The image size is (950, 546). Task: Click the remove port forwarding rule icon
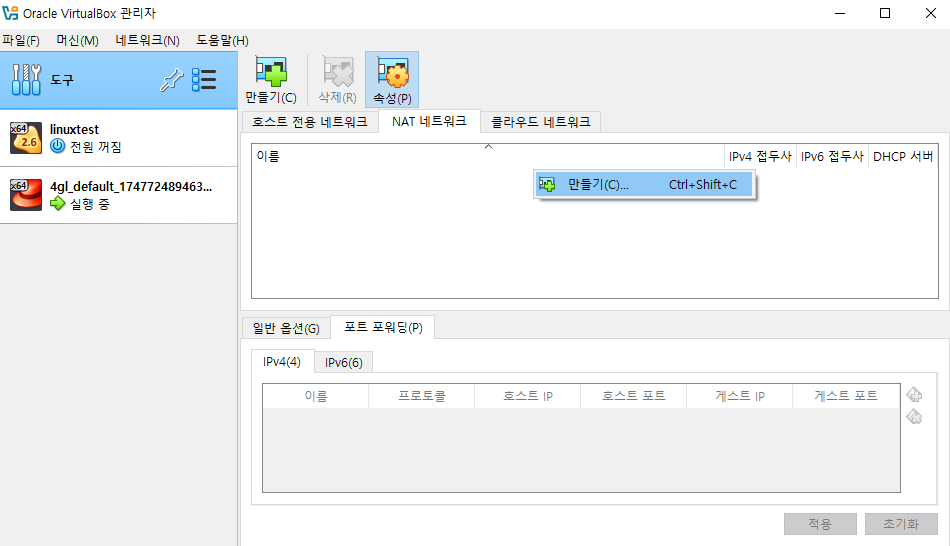(x=914, y=417)
